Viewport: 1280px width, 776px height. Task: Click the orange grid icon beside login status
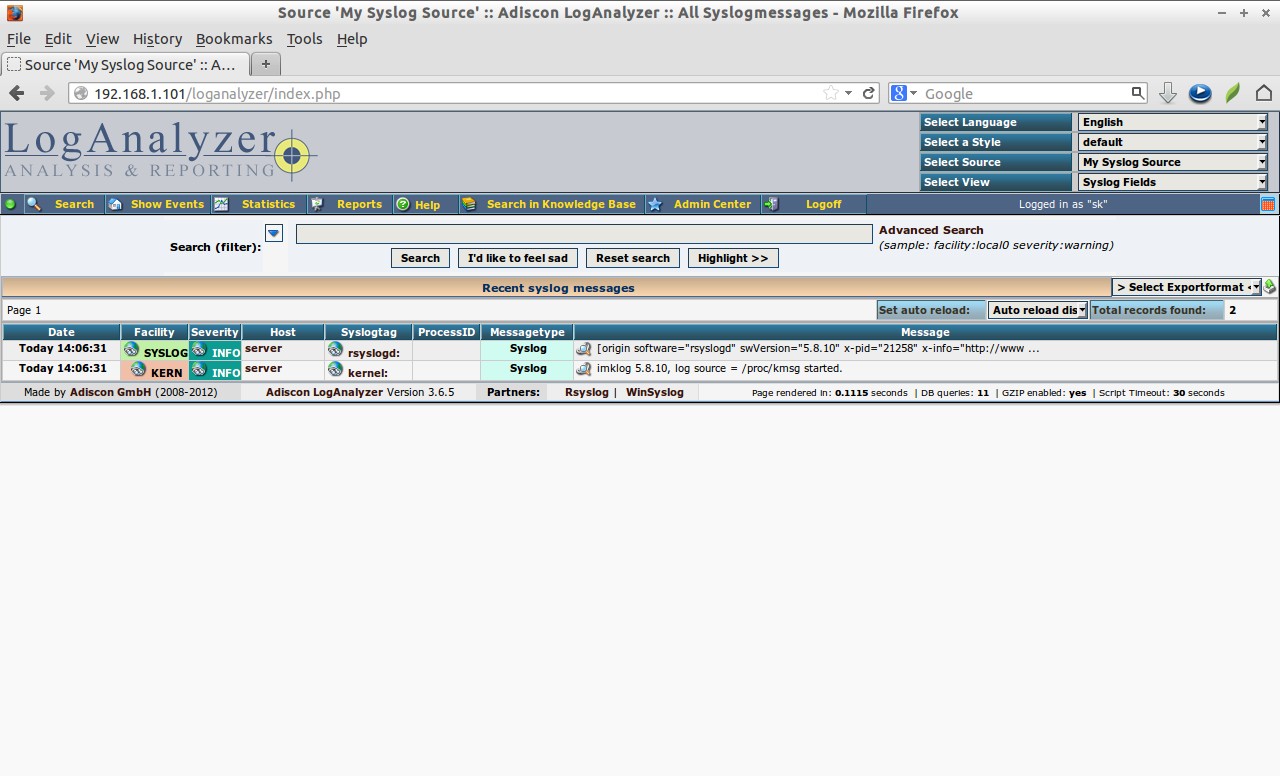(x=1268, y=204)
